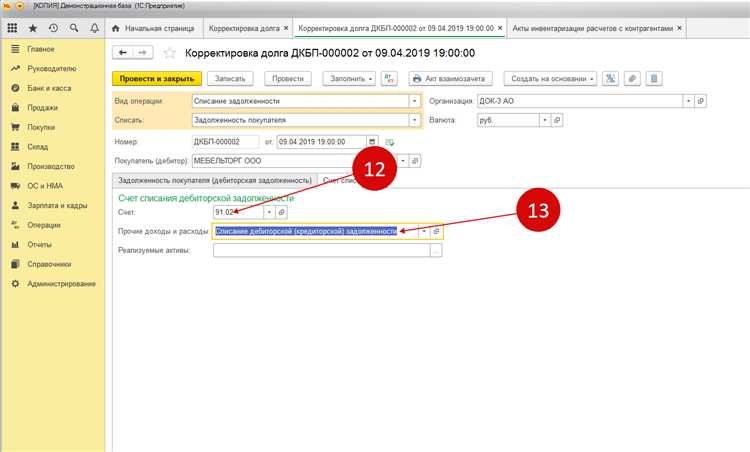Viewport: 750px width, 452px height.
Task: Open ОС и НМА section
Action: pos(45,186)
